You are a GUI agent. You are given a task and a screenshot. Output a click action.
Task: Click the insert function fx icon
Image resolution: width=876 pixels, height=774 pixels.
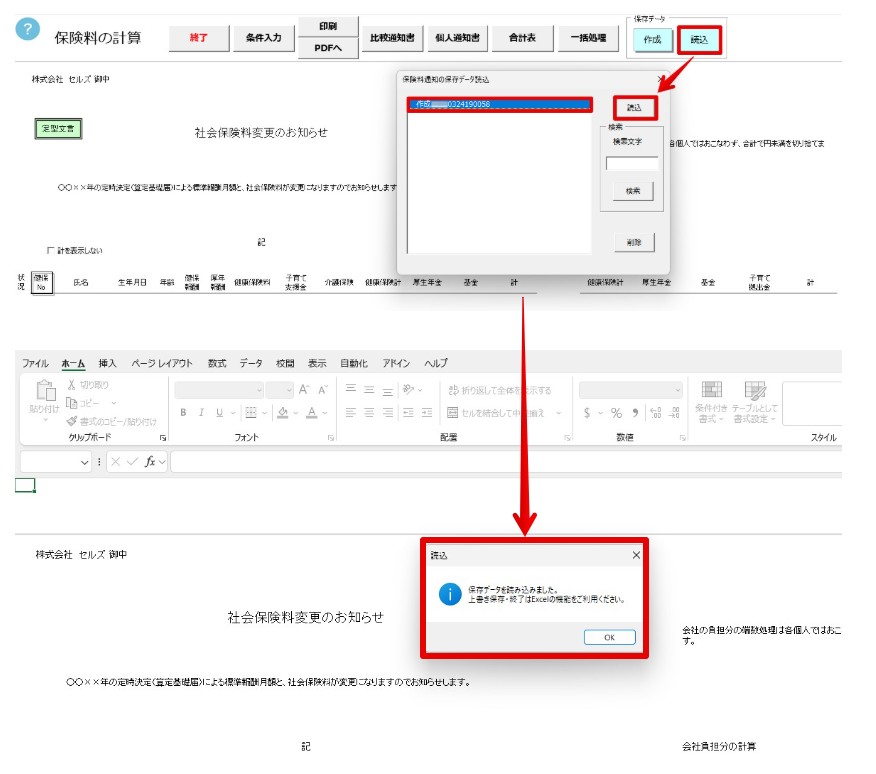pyautogui.click(x=150, y=462)
